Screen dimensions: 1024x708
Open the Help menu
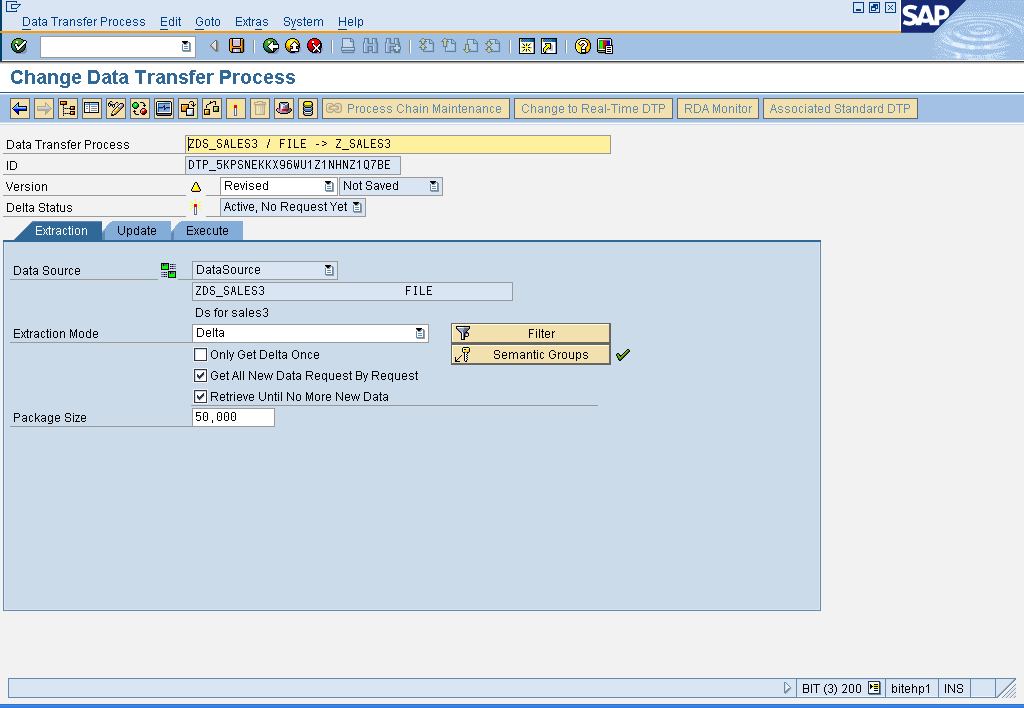pyautogui.click(x=351, y=22)
